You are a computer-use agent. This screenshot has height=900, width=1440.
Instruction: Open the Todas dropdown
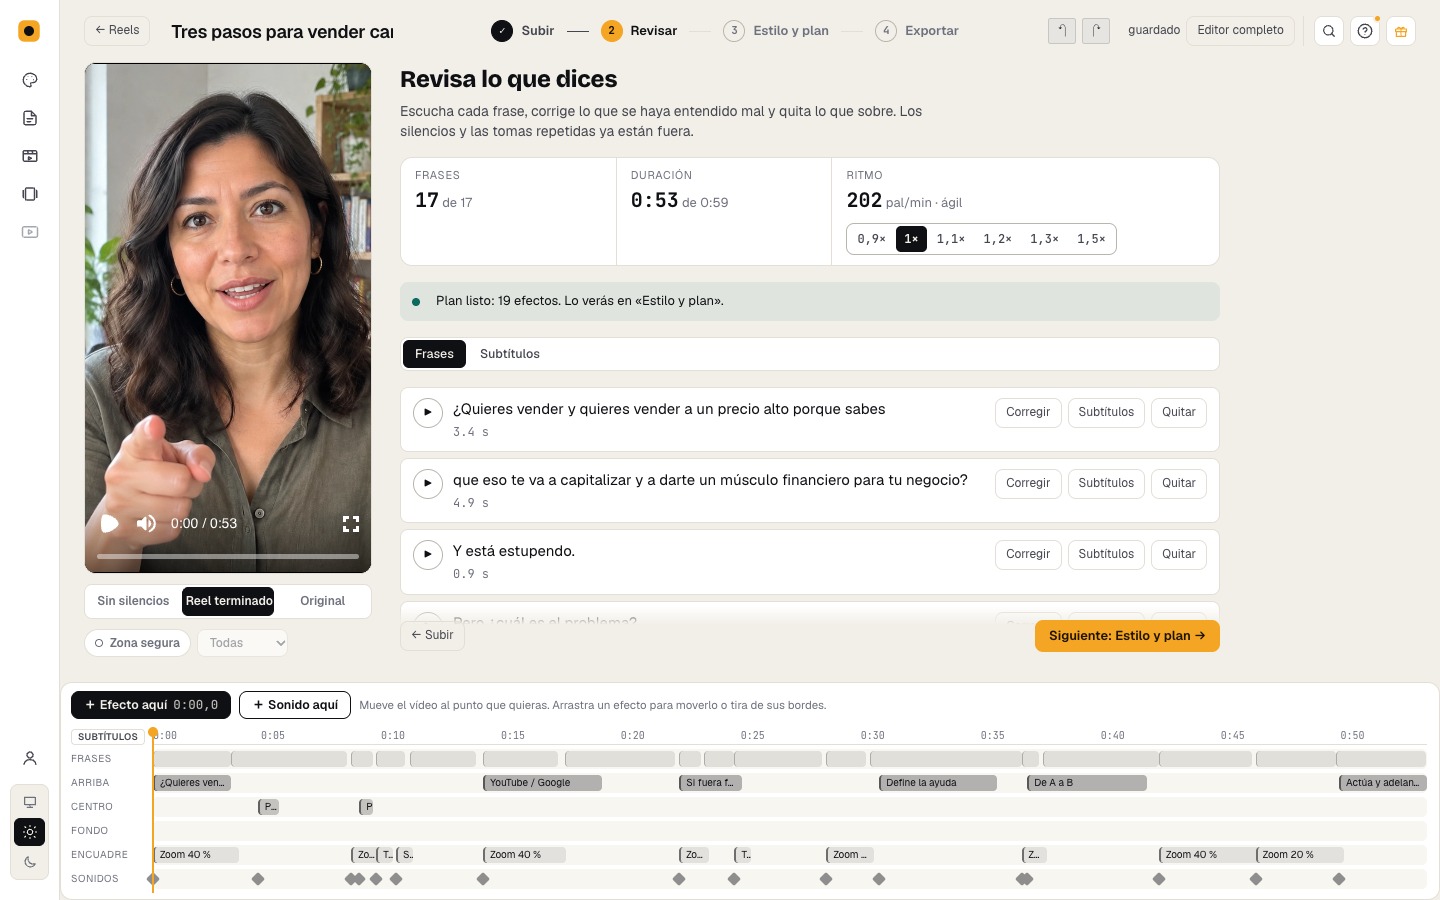pos(243,643)
